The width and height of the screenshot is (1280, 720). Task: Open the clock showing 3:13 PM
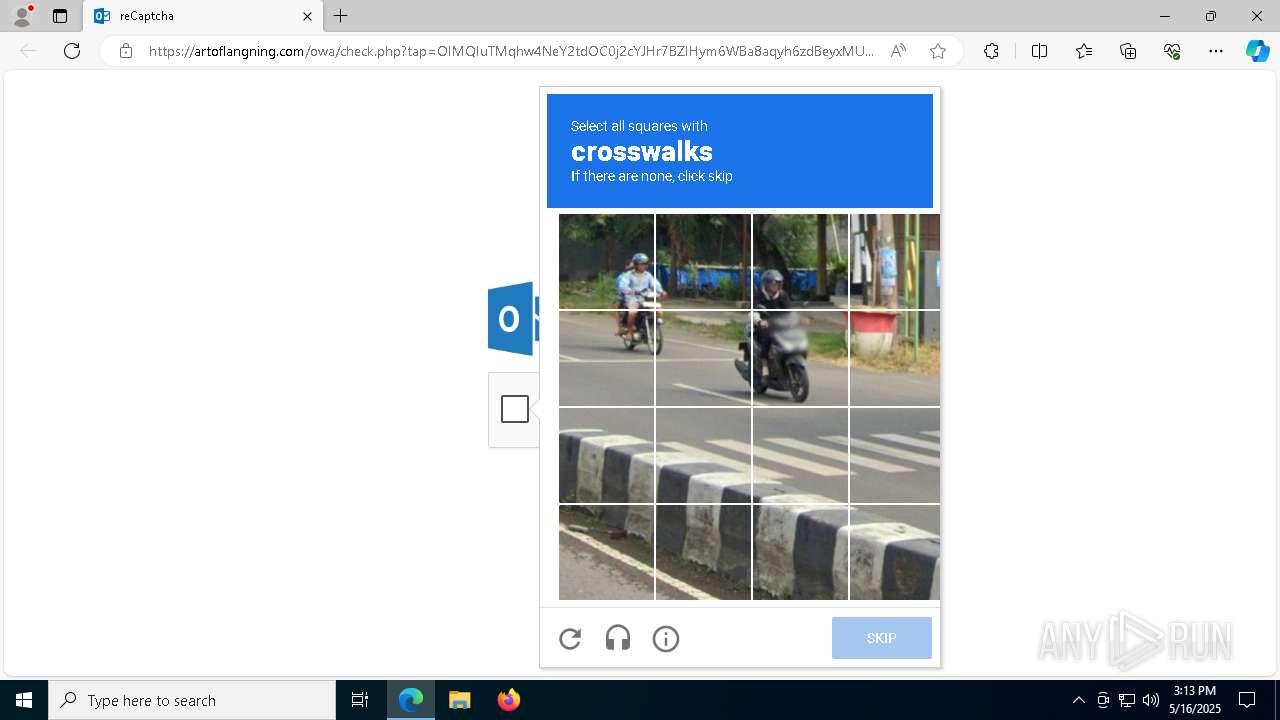tap(1195, 700)
